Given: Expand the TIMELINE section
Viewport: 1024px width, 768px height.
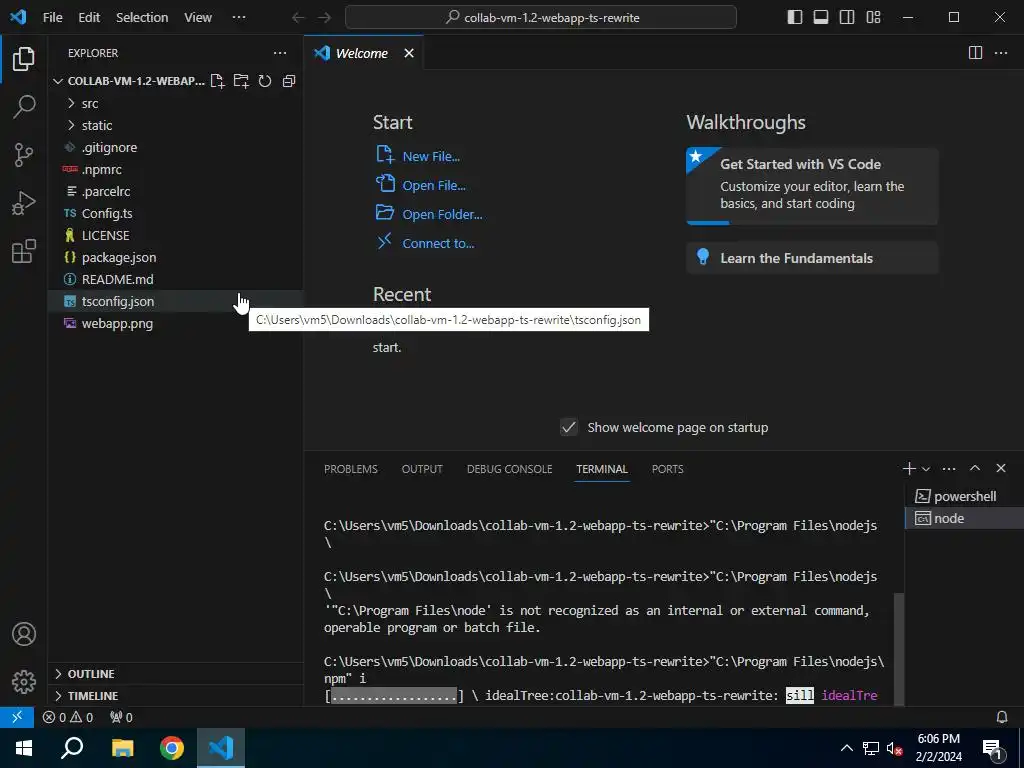Looking at the screenshot, I should click(175, 696).
